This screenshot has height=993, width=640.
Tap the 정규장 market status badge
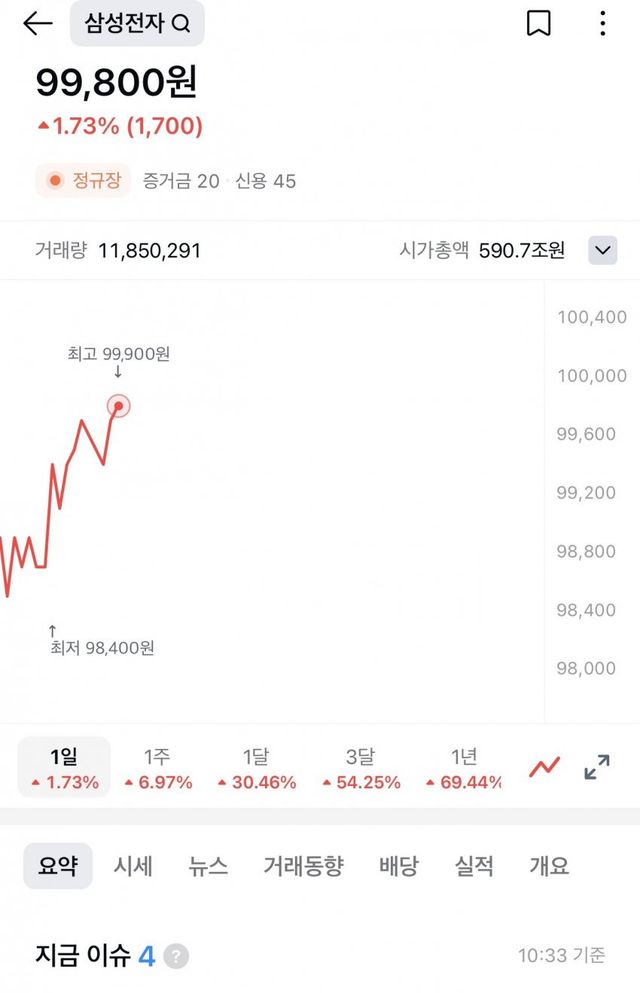click(83, 181)
